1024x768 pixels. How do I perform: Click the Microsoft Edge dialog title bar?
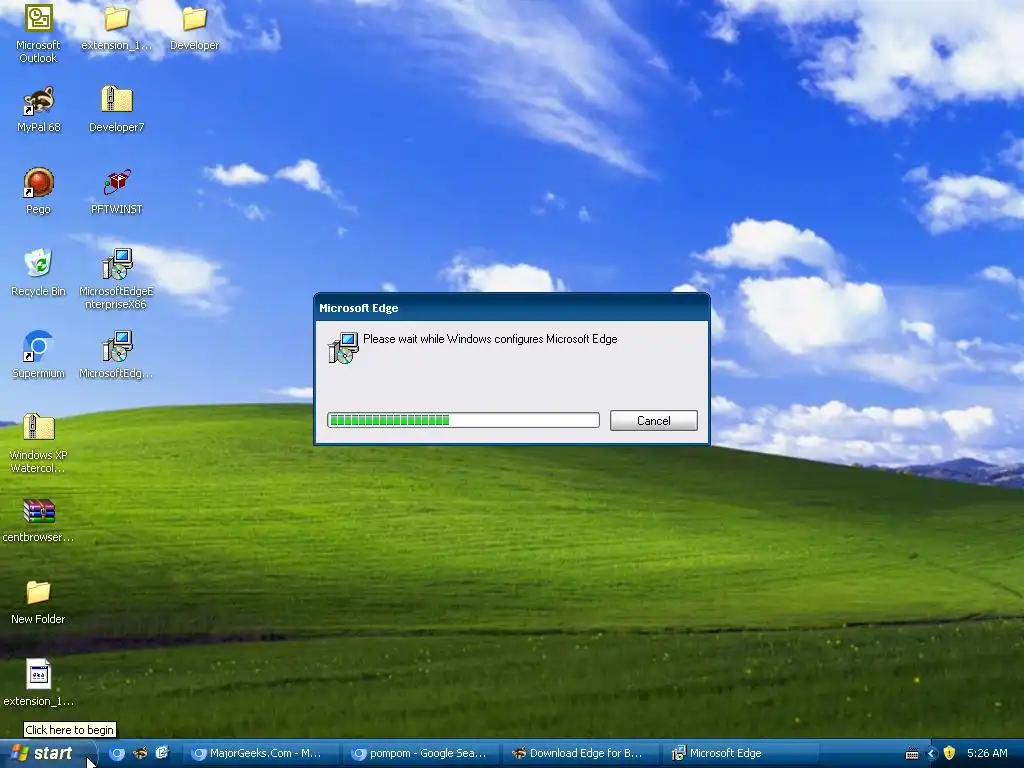(x=511, y=308)
